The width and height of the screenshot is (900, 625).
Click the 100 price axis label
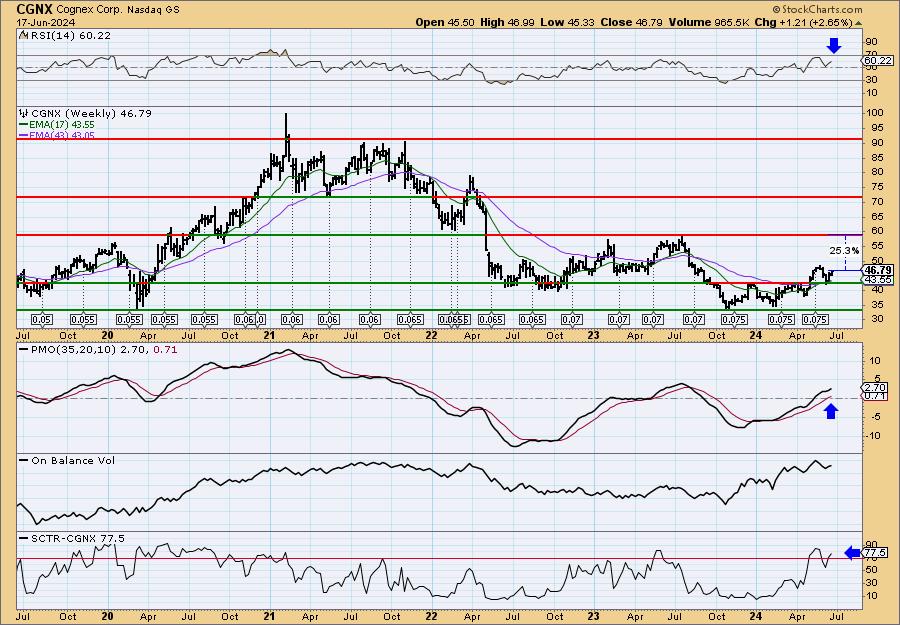[x=875, y=113]
